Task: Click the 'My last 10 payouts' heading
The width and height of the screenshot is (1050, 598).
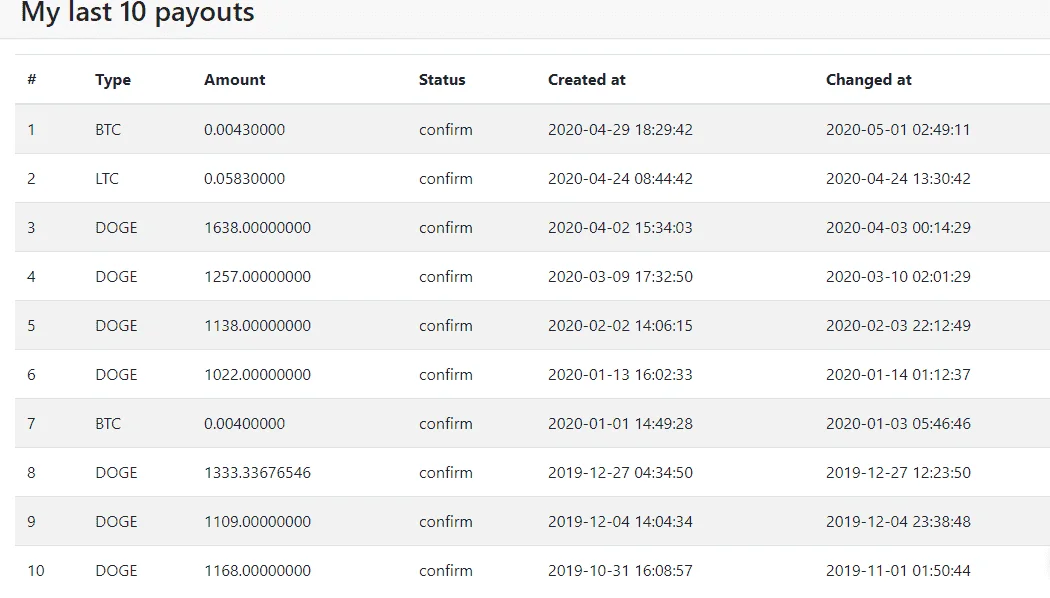Action: (x=137, y=12)
